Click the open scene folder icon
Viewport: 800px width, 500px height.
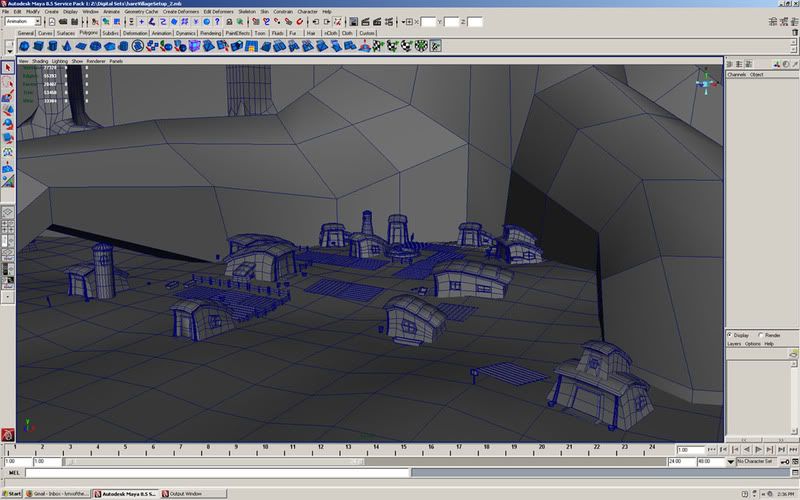63,22
